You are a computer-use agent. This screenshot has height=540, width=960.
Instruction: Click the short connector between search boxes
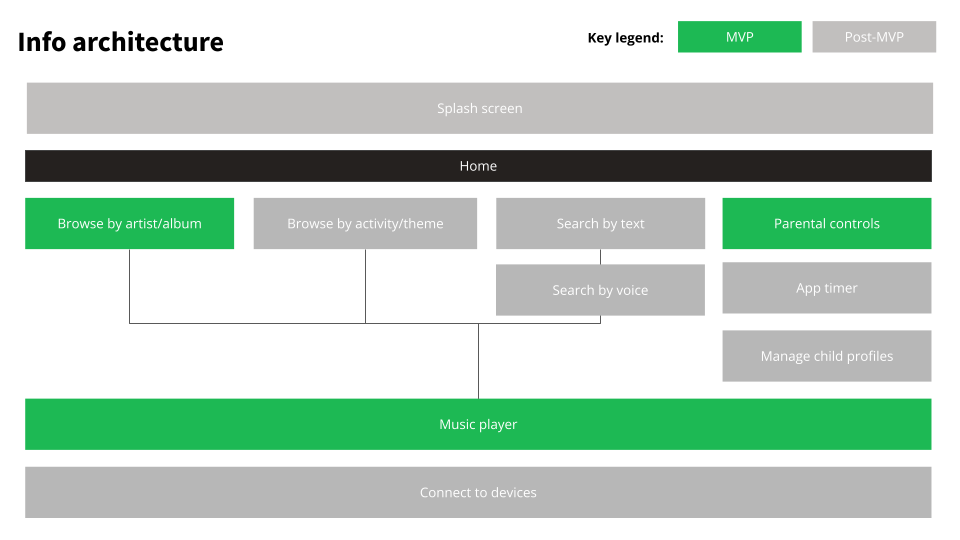(x=601, y=257)
